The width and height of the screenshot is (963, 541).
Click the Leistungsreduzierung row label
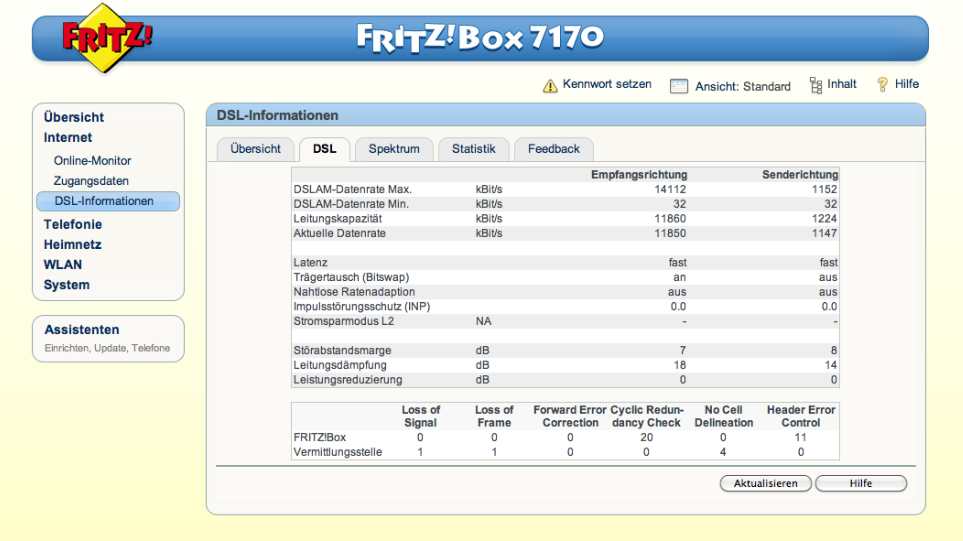coord(348,380)
